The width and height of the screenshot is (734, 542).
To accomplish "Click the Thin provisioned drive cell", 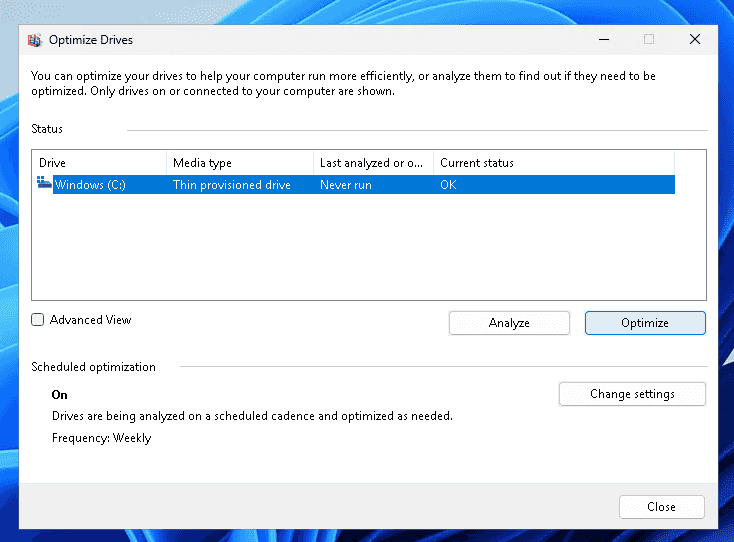I will coord(232,185).
